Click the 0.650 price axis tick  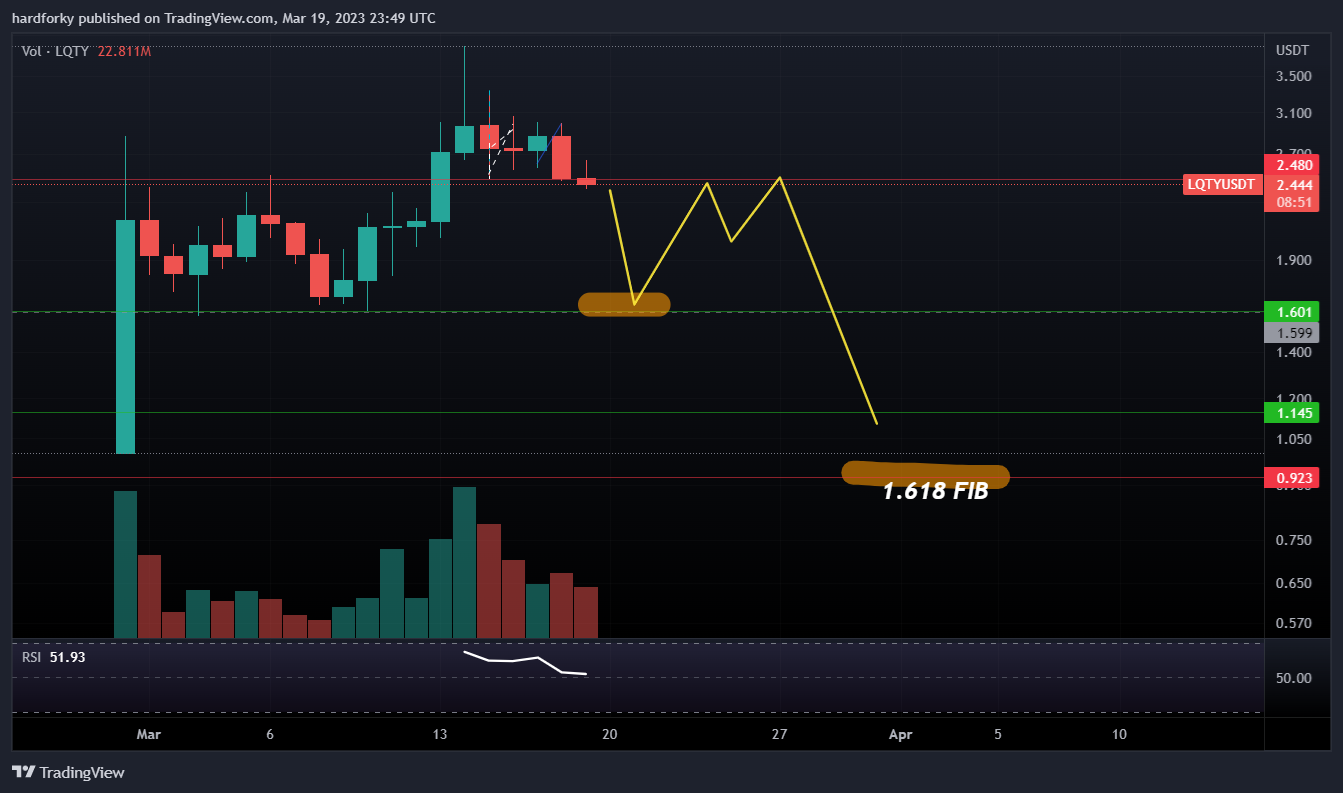point(1293,583)
